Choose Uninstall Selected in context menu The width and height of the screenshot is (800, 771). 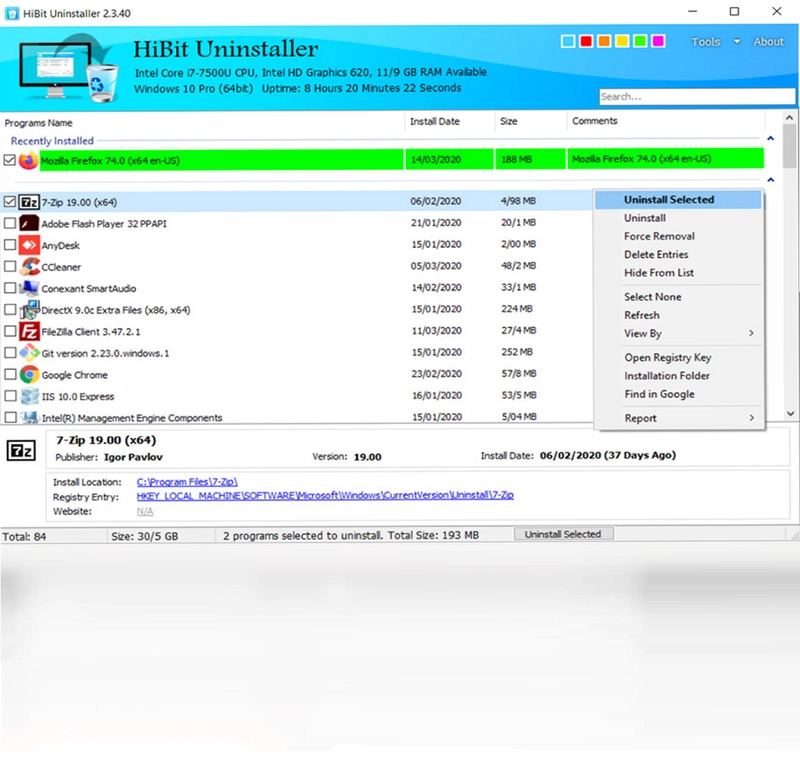click(678, 200)
